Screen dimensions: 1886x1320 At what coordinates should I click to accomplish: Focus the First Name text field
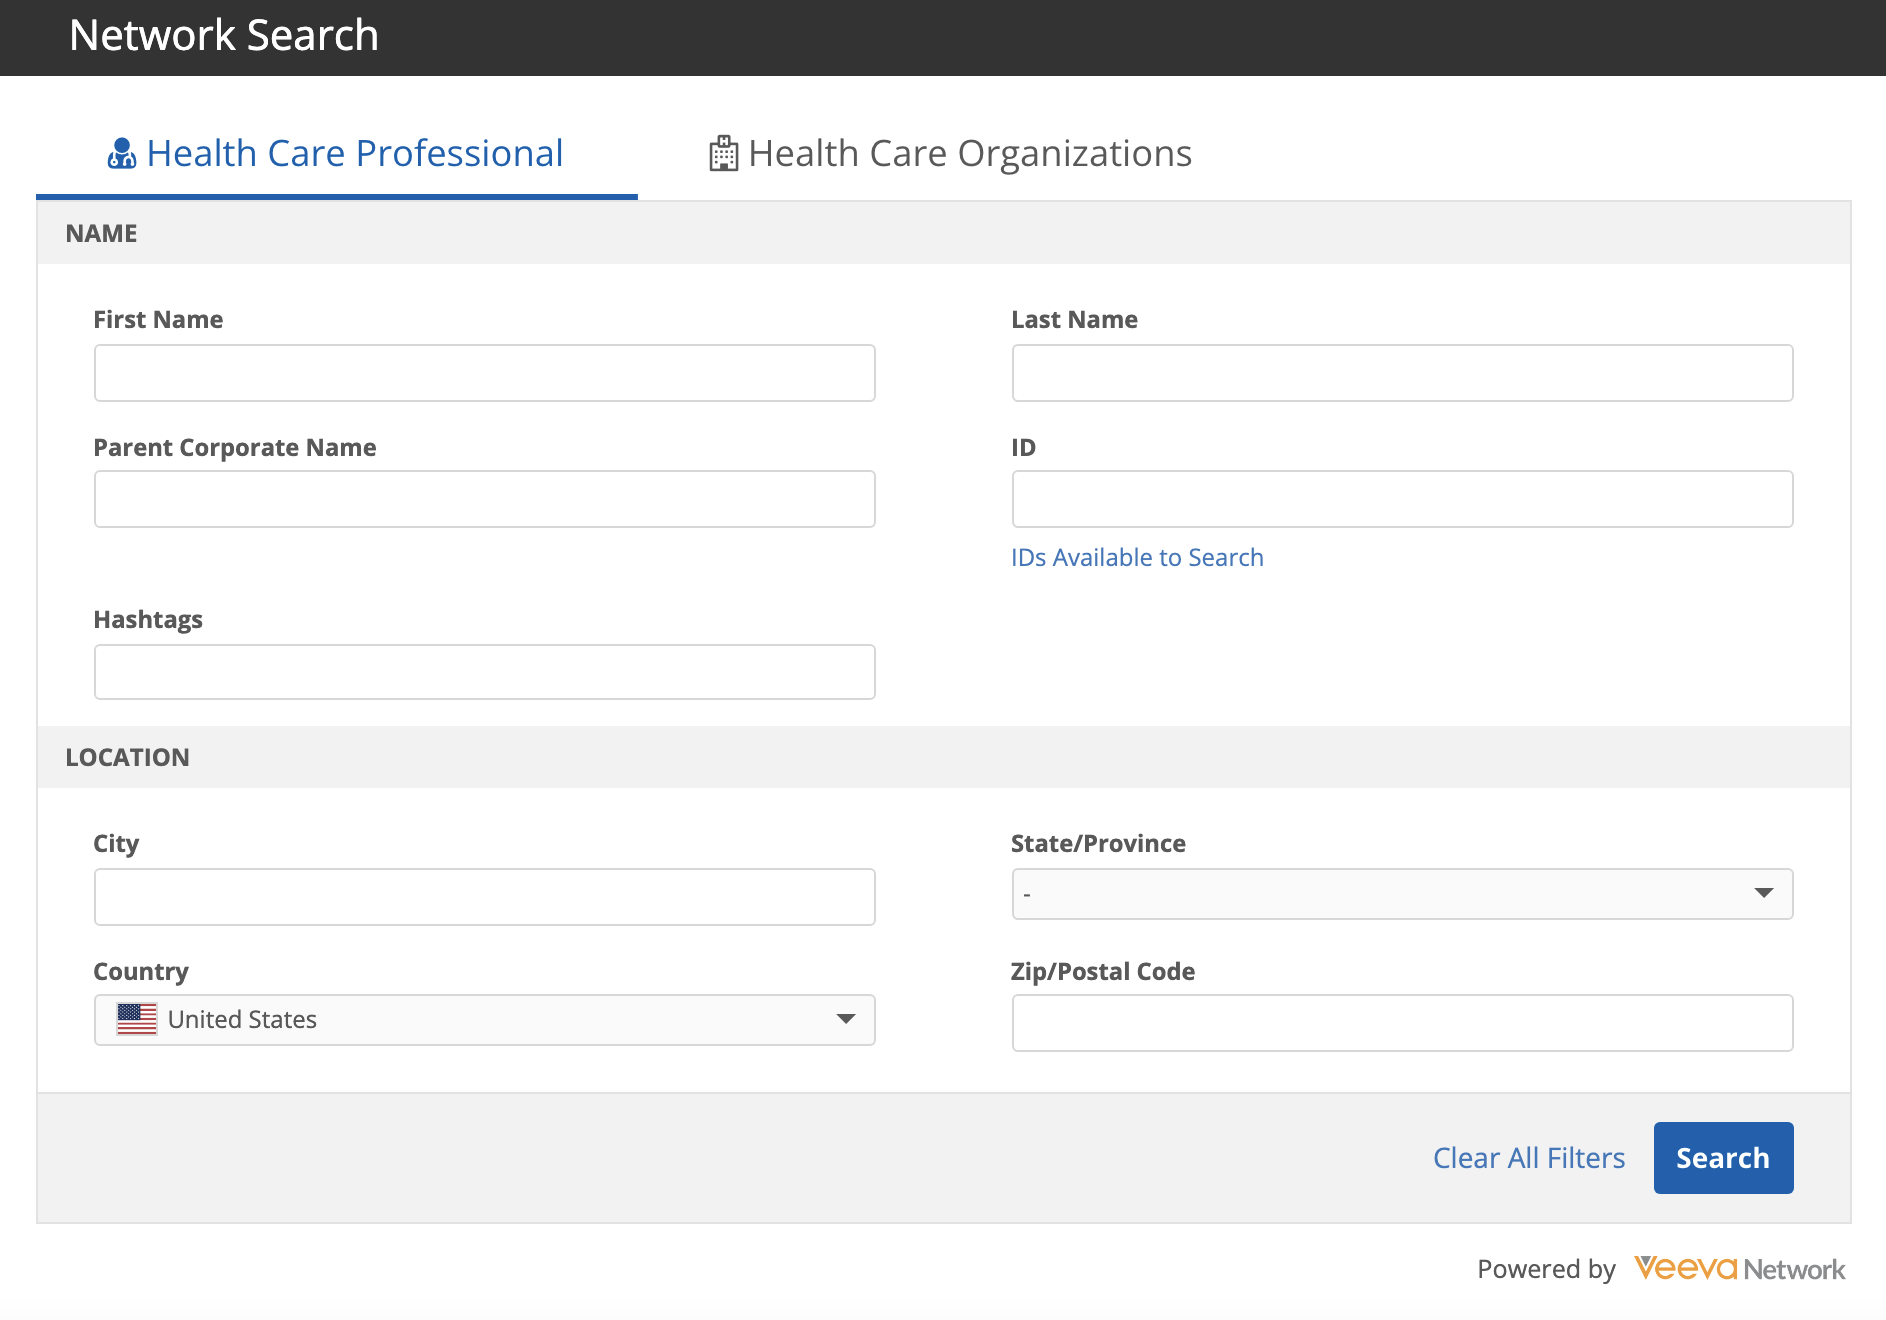[484, 373]
